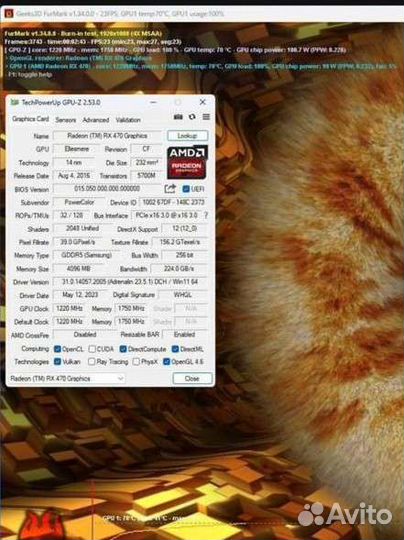
Task: Click the Revision CF value
Action: click(x=146, y=149)
